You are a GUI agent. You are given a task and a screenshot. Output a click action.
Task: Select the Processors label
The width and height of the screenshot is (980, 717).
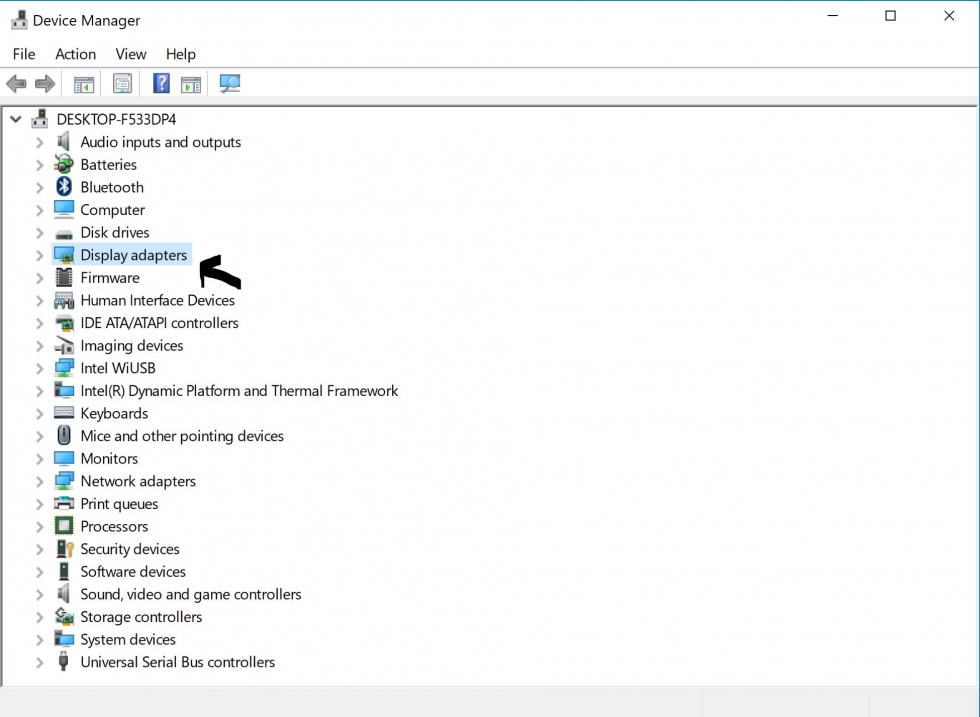pos(114,526)
